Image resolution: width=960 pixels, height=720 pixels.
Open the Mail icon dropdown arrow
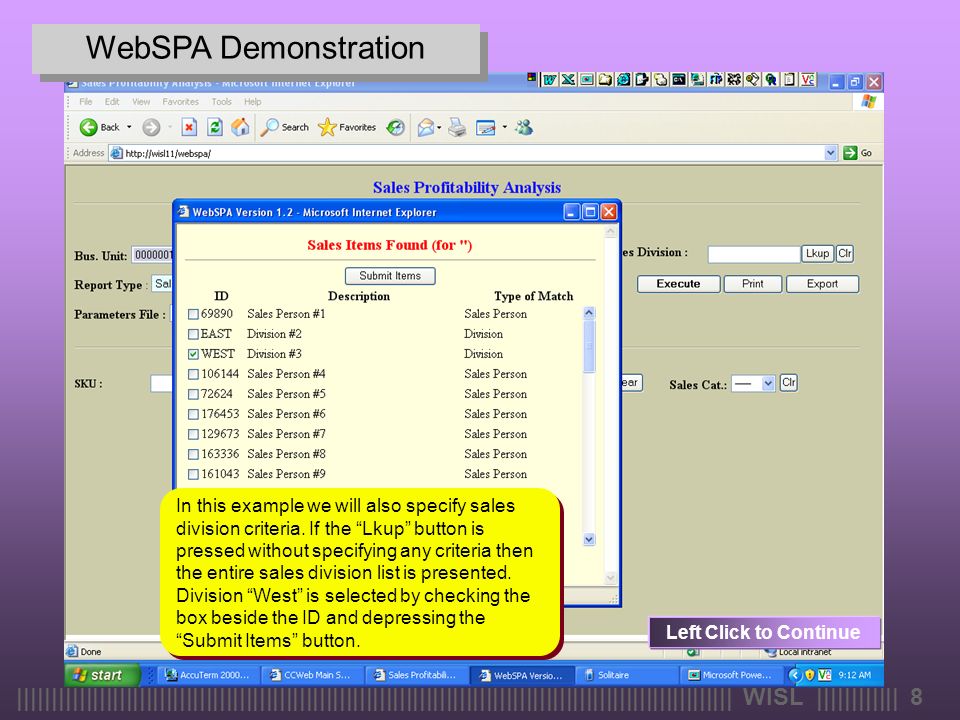(439, 128)
